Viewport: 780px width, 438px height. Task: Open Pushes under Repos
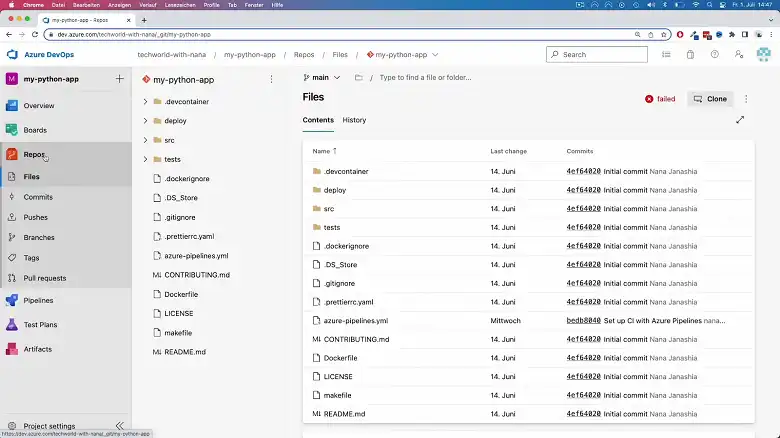pos(35,217)
